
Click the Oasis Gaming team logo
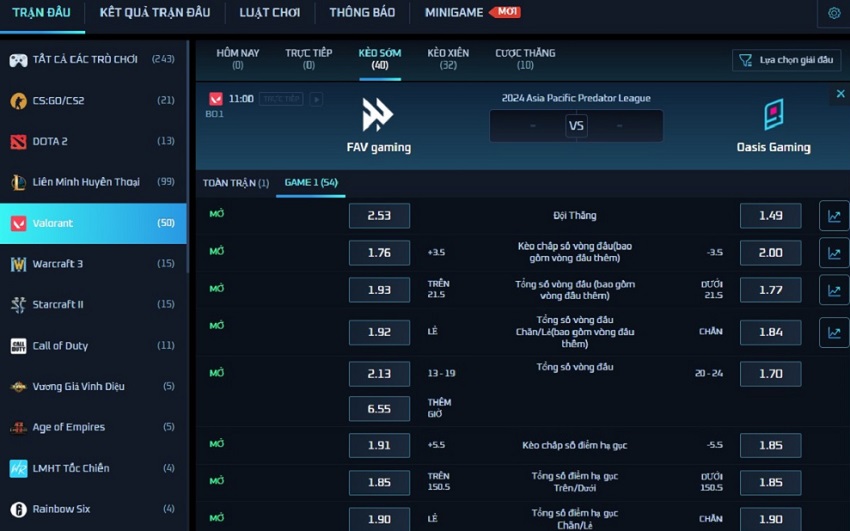pyautogui.click(x=774, y=114)
